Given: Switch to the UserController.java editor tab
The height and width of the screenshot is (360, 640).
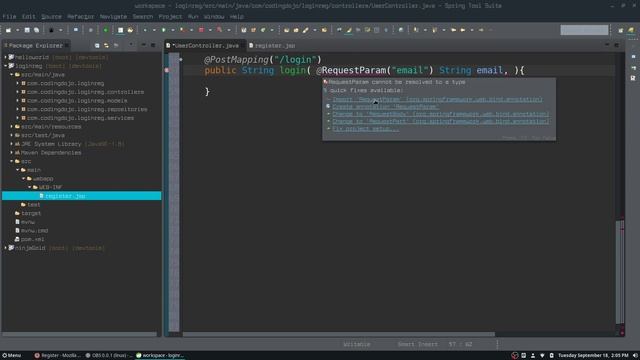Looking at the screenshot, I should click(205, 45).
